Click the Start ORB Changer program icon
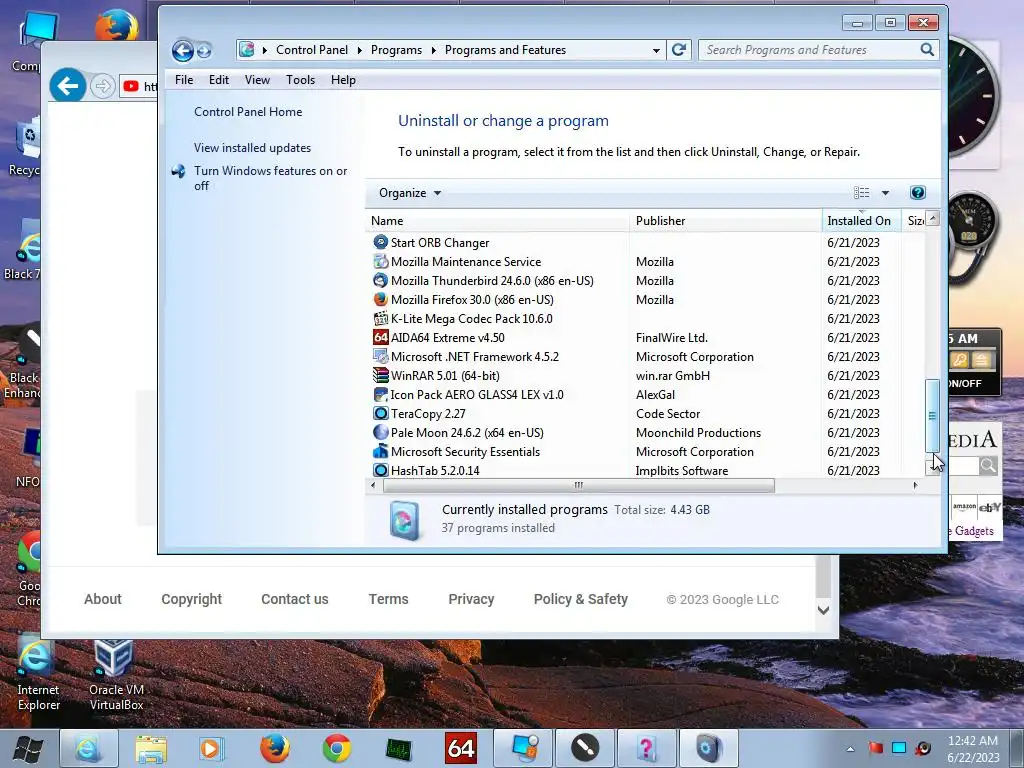The width and height of the screenshot is (1024, 768). (380, 242)
